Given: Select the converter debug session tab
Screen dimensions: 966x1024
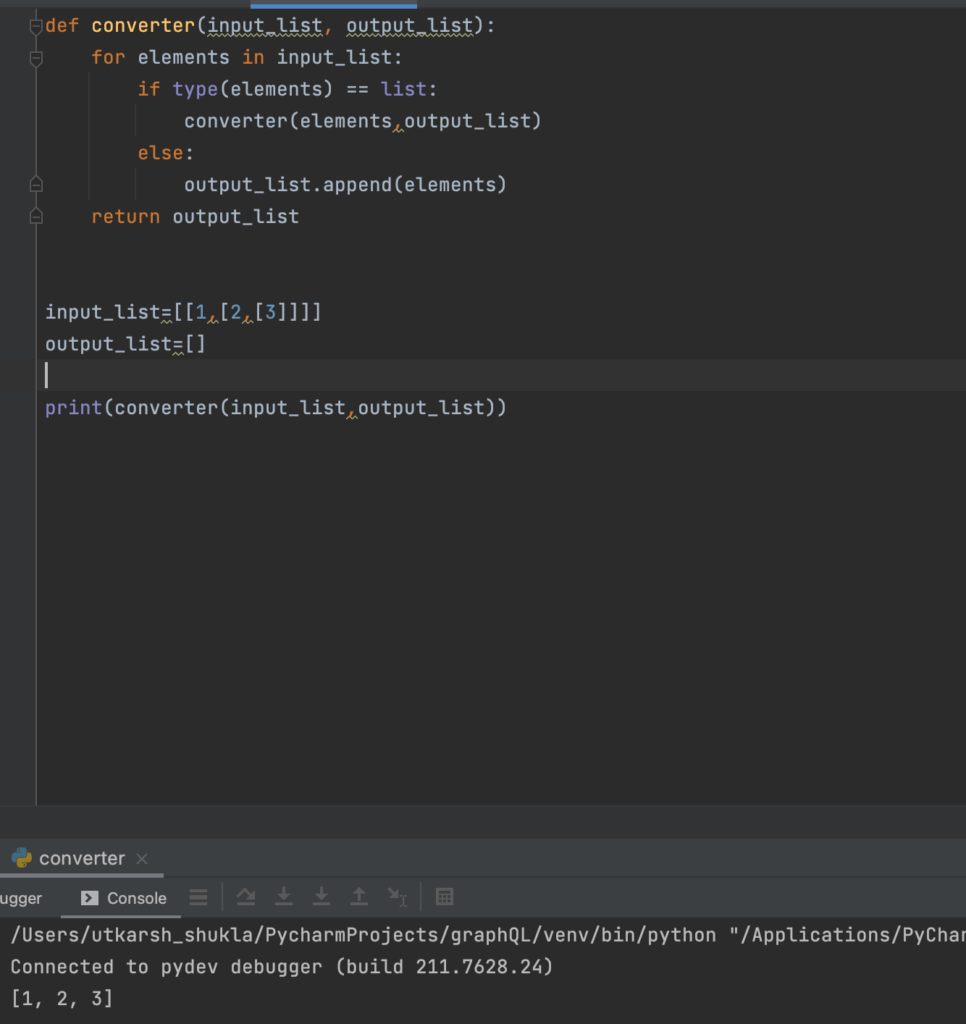Looking at the screenshot, I should pos(82,858).
